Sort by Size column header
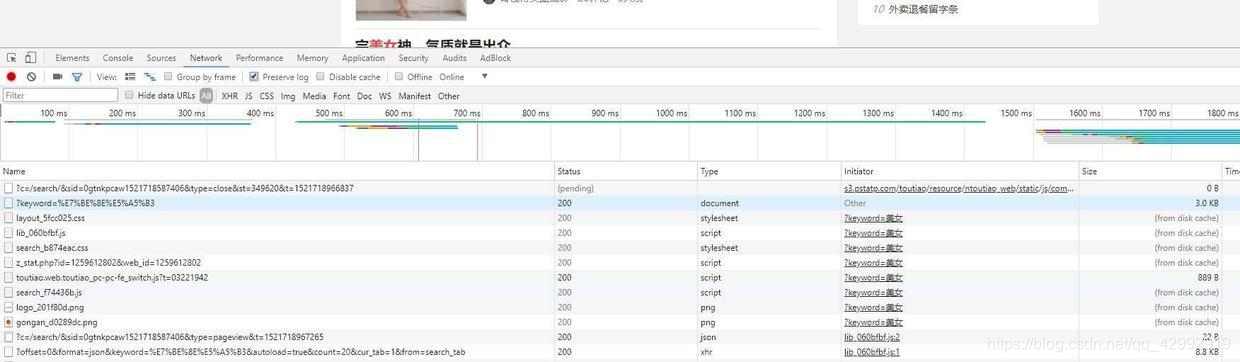This screenshot has width=1240, height=362. point(1151,172)
